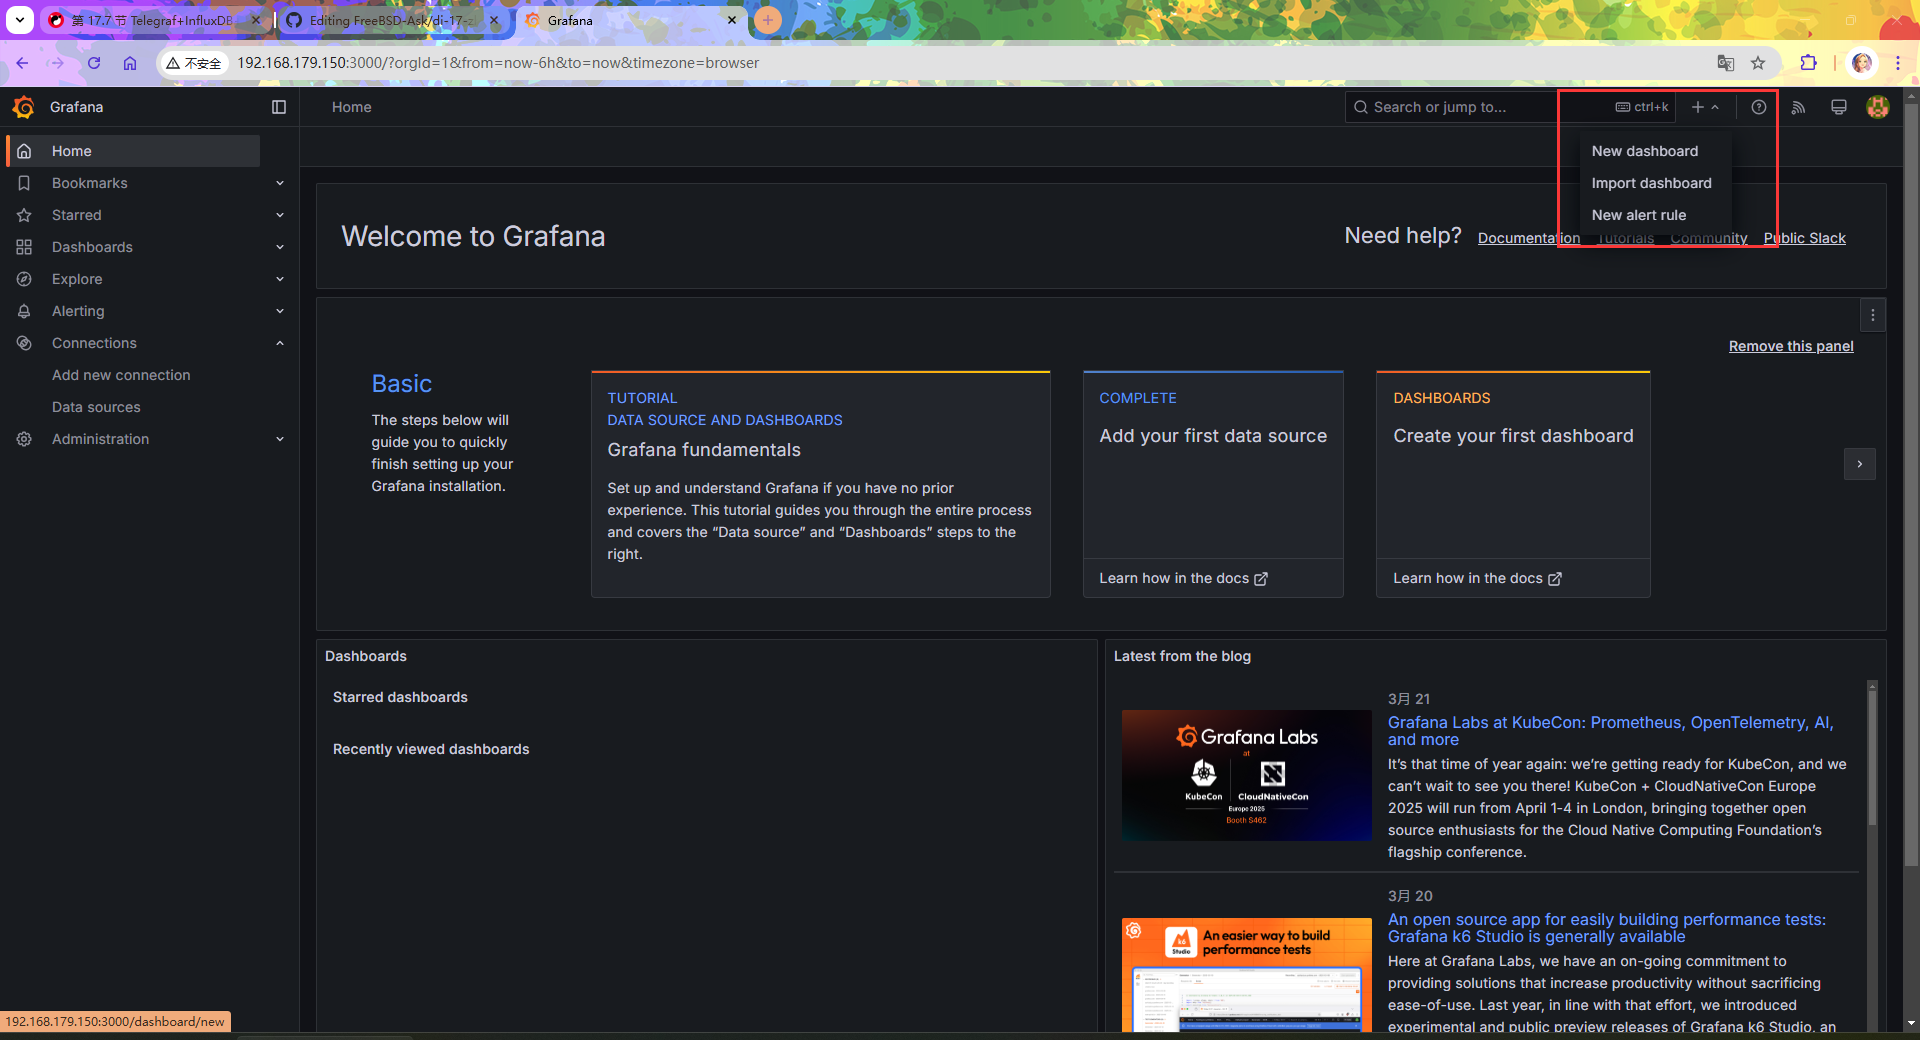This screenshot has width=1920, height=1040.
Task: Expand the Starred section chevron
Action: point(280,215)
